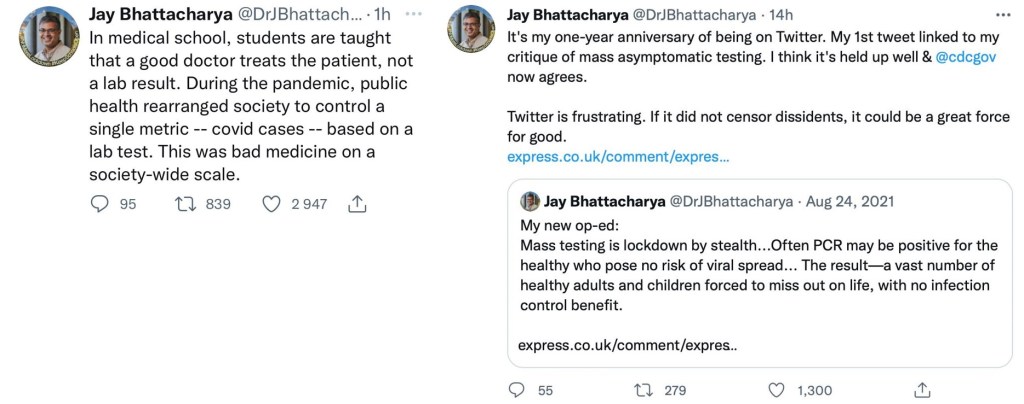Retweet the medical school tweet
The height and width of the screenshot is (404, 1024).
[x=186, y=204]
